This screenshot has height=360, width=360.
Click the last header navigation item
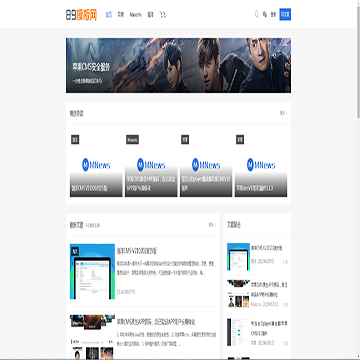click(x=163, y=15)
